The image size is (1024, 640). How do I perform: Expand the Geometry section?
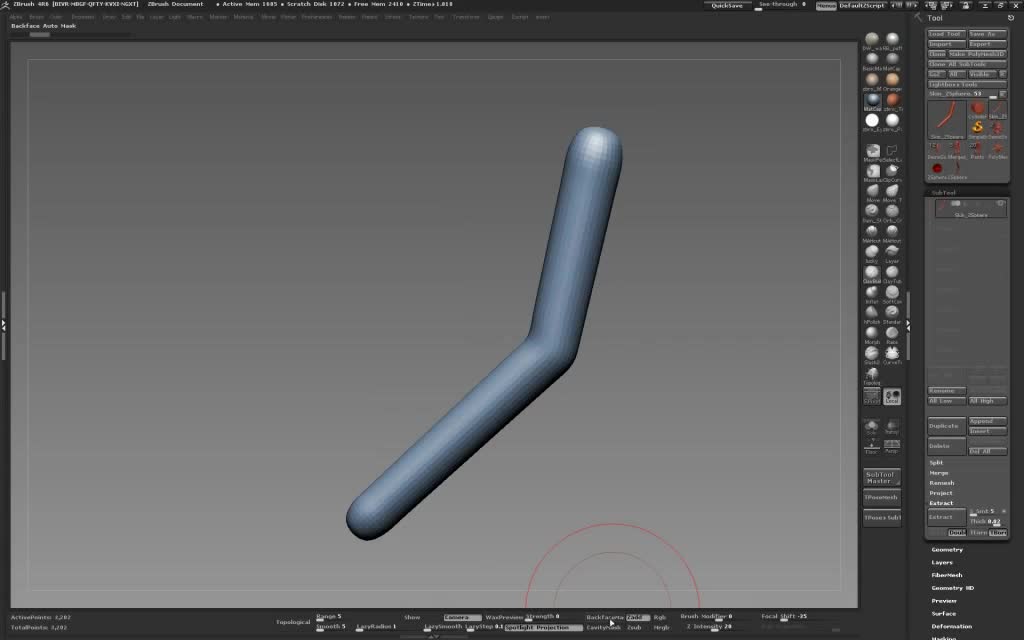point(947,549)
